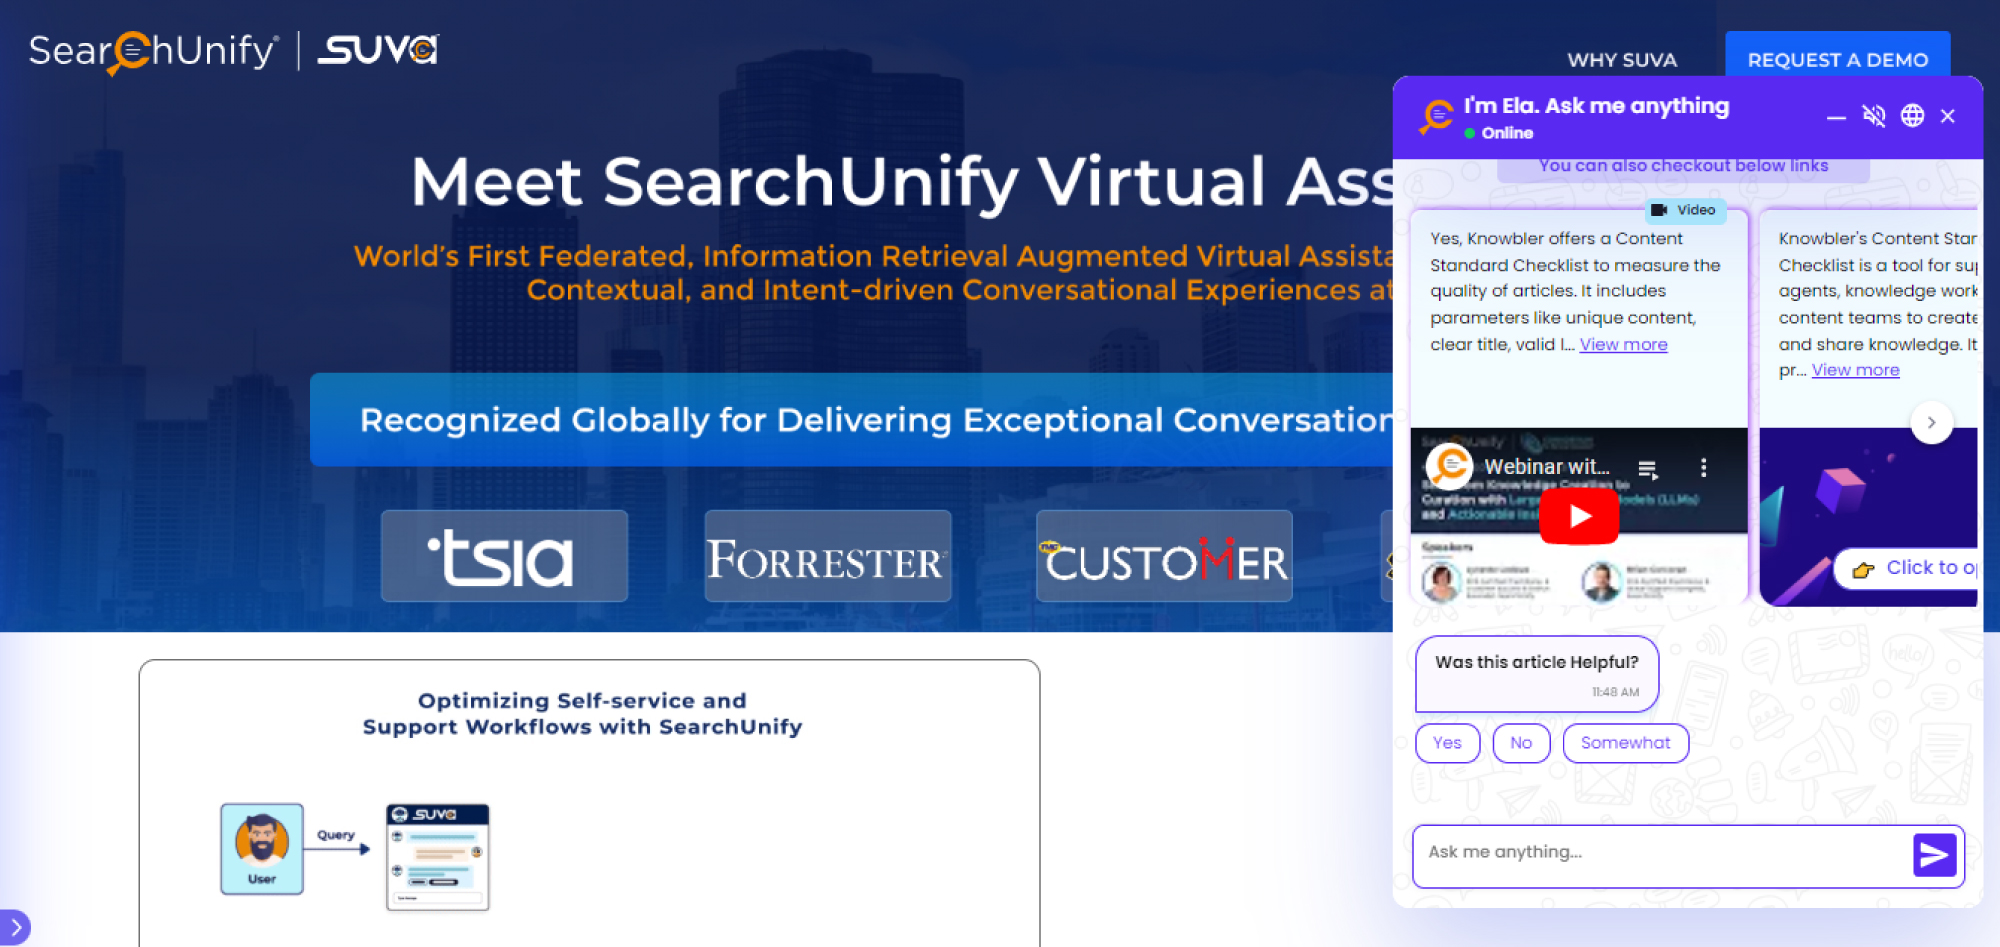The image size is (2000, 947).
Task: Focus the 'Ask me anything...' input field
Action: click(x=1660, y=855)
